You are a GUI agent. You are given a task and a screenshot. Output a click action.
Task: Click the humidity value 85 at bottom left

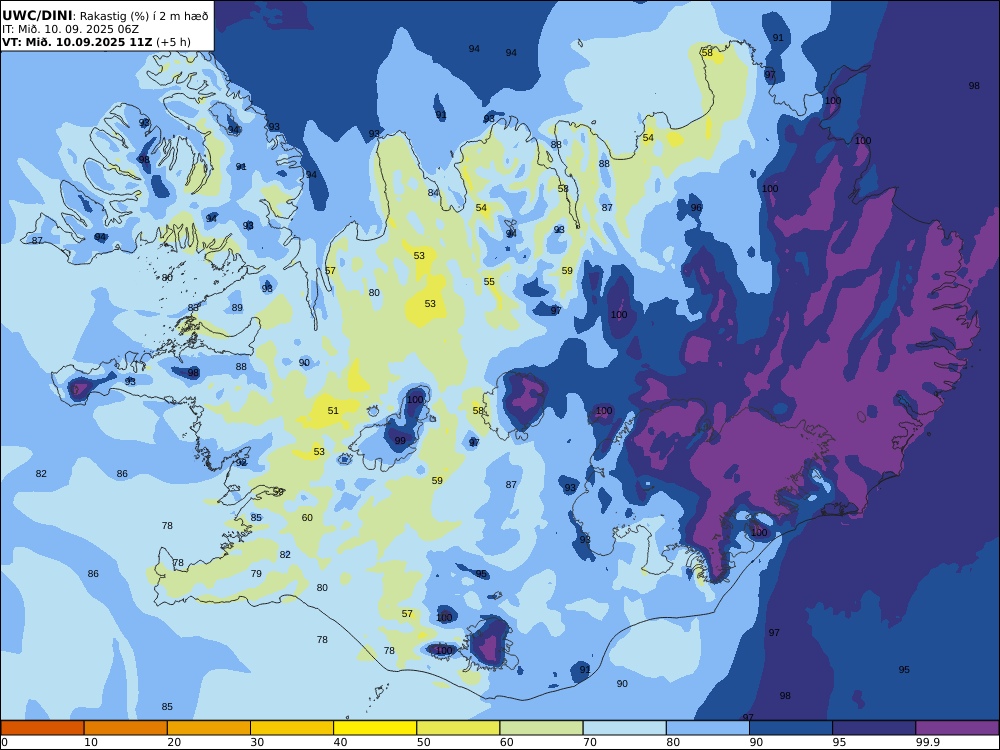coord(167,707)
